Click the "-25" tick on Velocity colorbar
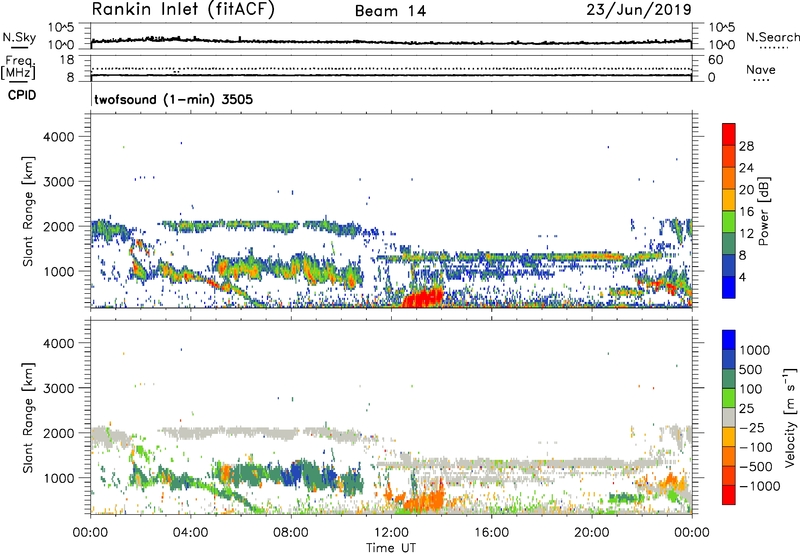The height and width of the screenshot is (554, 800). (x=750, y=427)
